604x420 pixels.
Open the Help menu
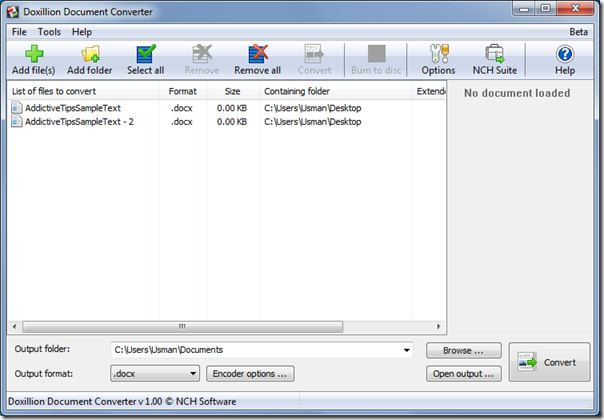pos(82,32)
